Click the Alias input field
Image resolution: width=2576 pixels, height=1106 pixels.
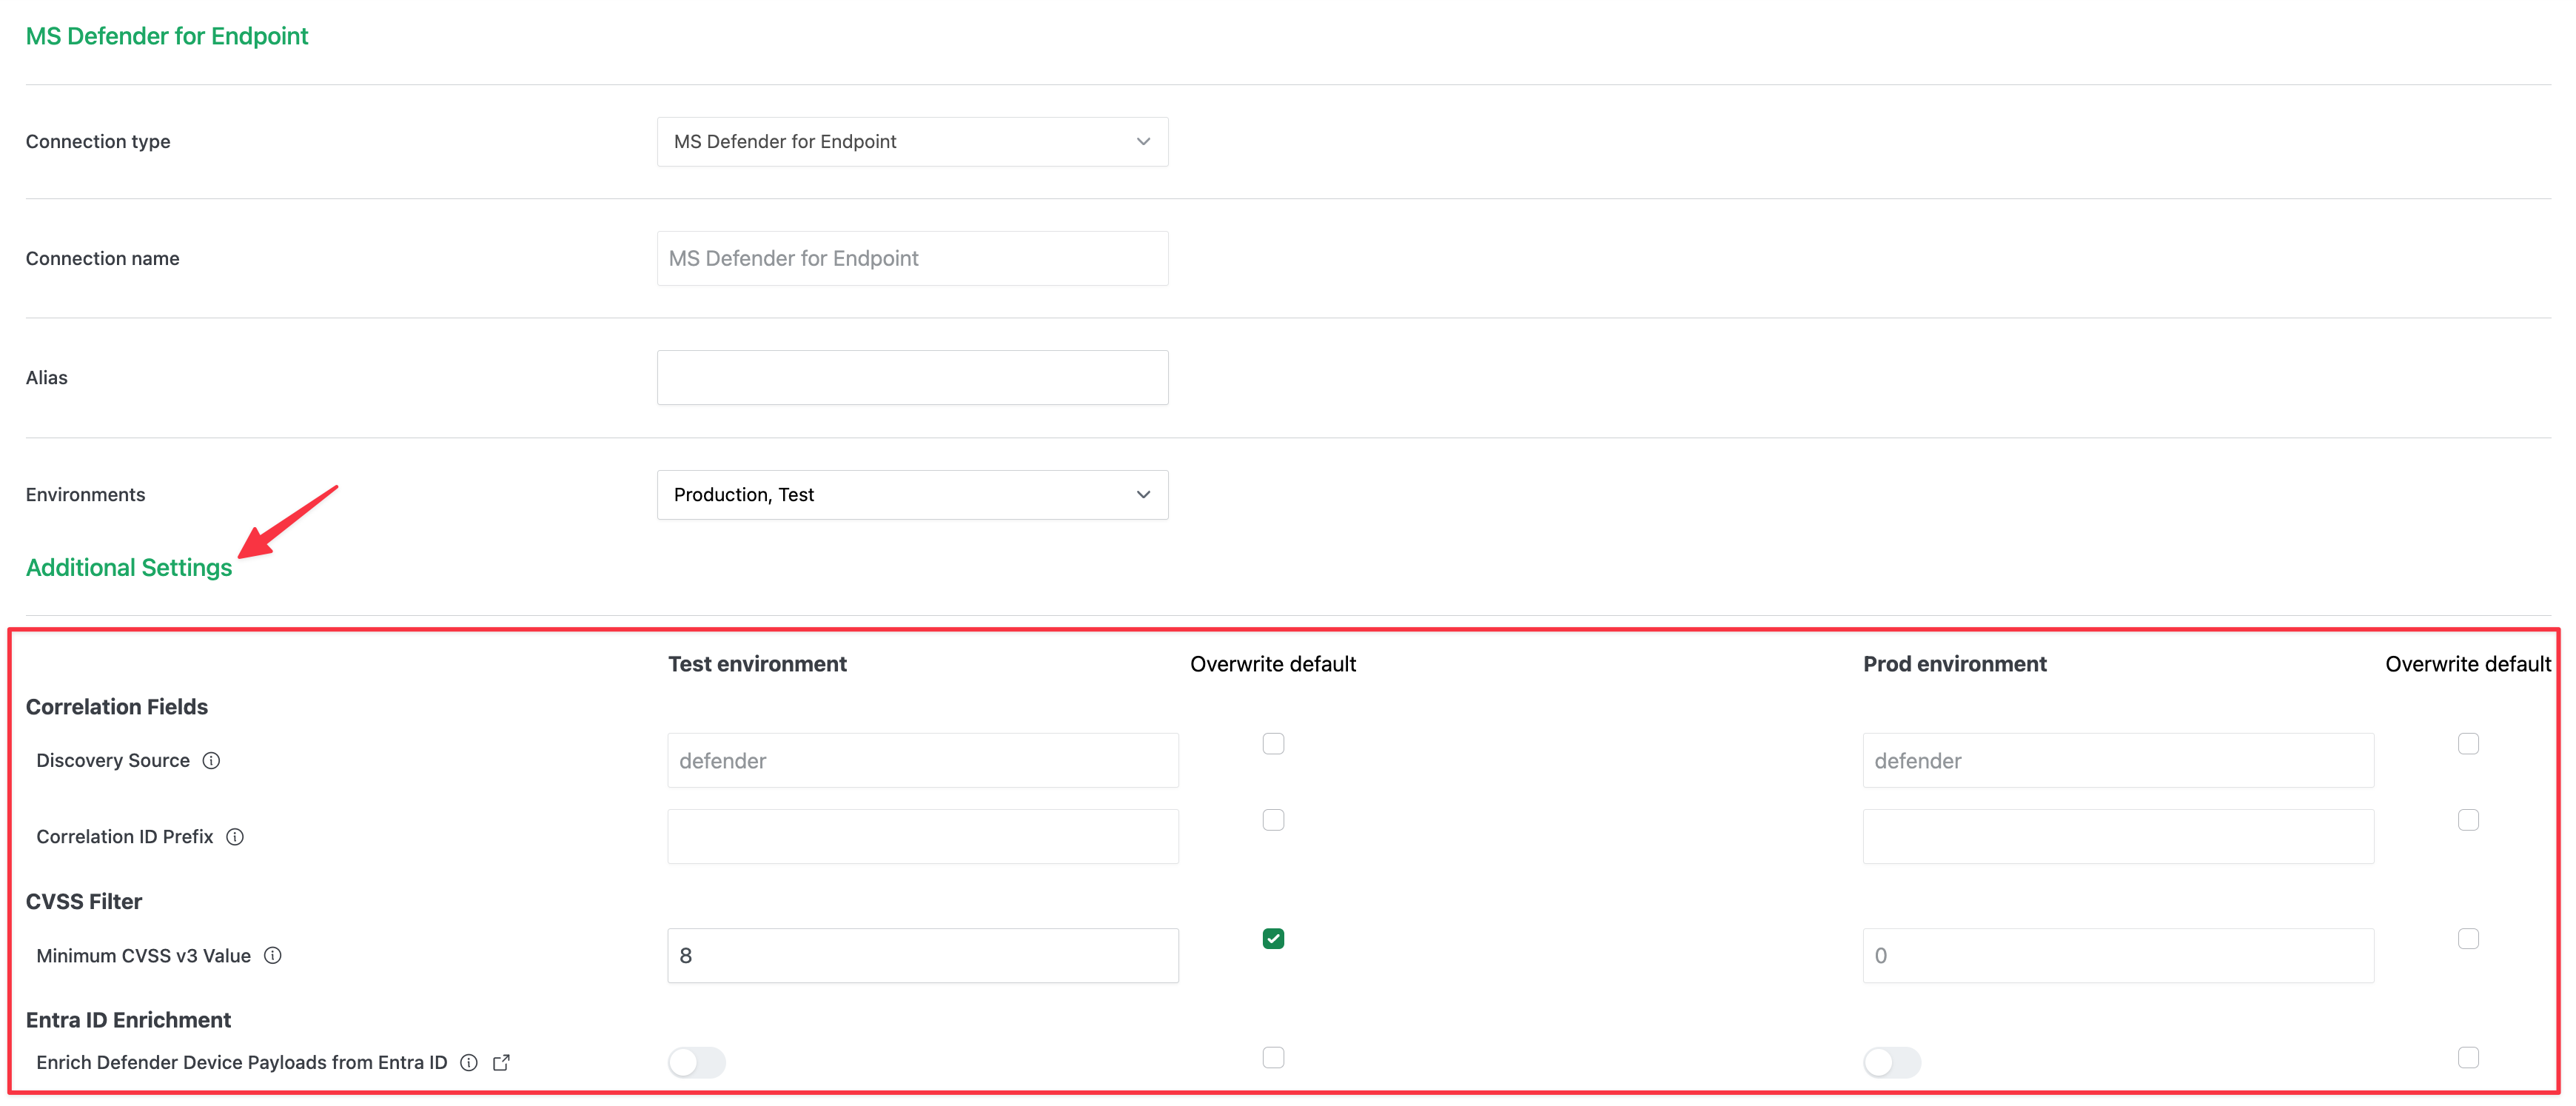[912, 378]
